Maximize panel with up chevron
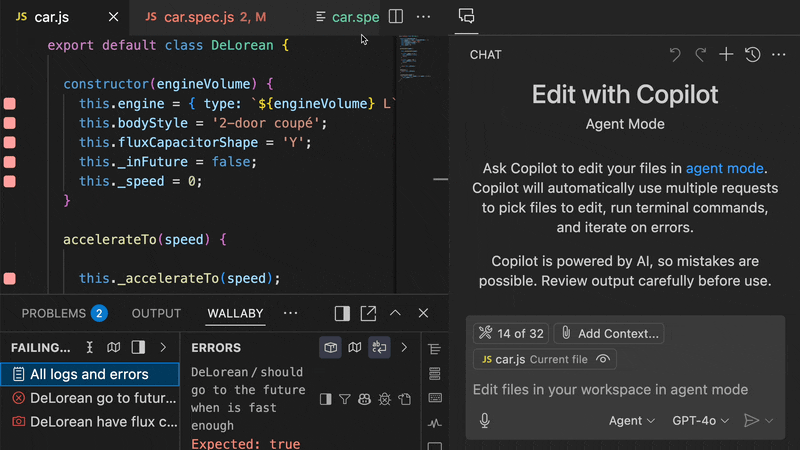Screen dimensions: 800x450 click(x=395, y=313)
